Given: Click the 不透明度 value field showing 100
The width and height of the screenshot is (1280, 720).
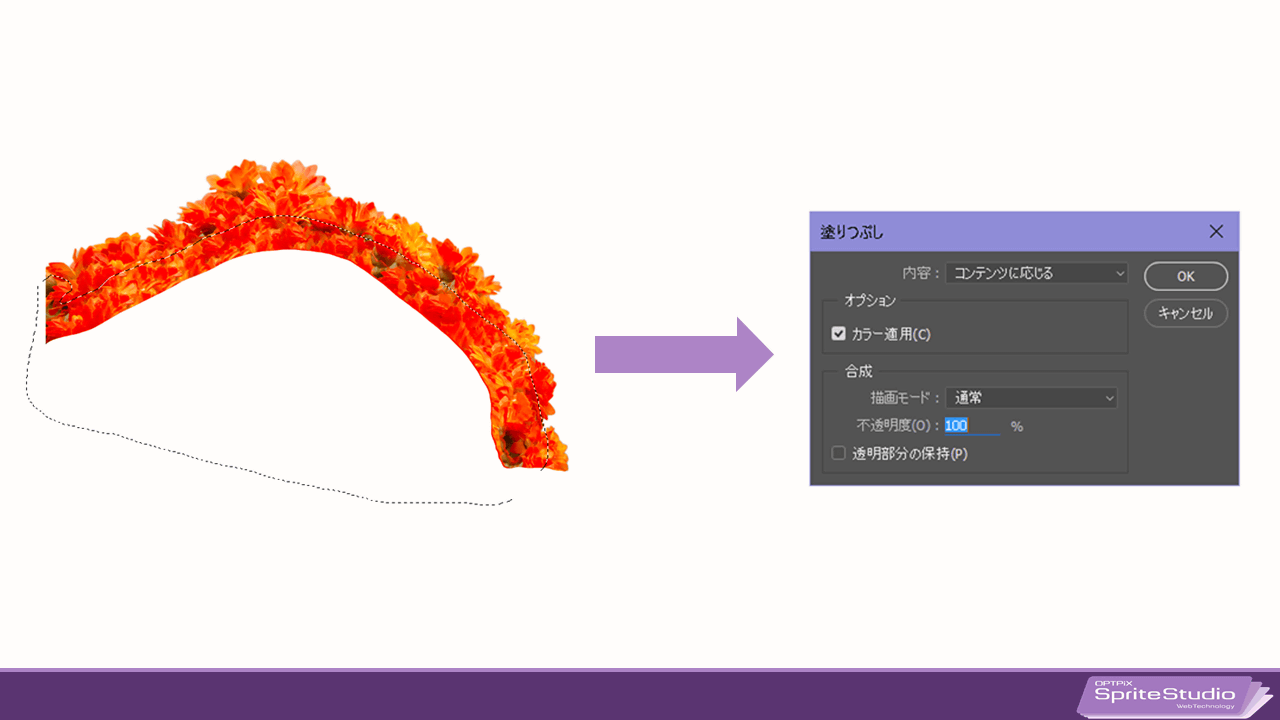Looking at the screenshot, I should [x=972, y=425].
